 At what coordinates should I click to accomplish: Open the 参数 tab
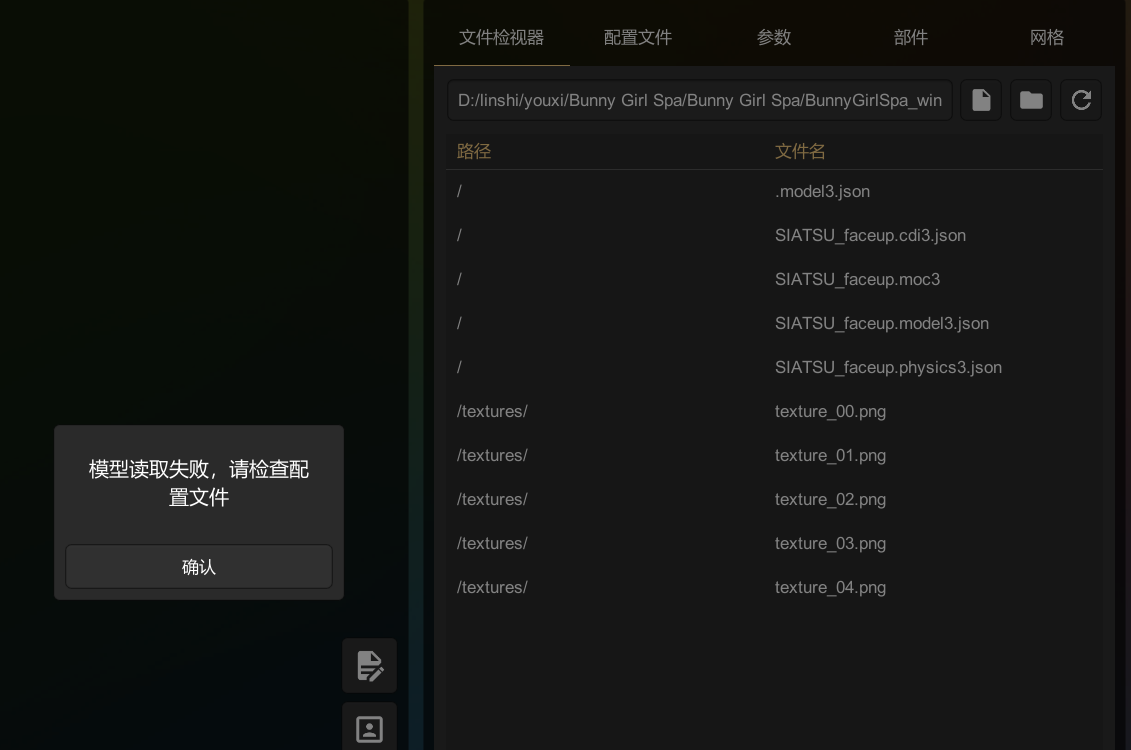774,38
